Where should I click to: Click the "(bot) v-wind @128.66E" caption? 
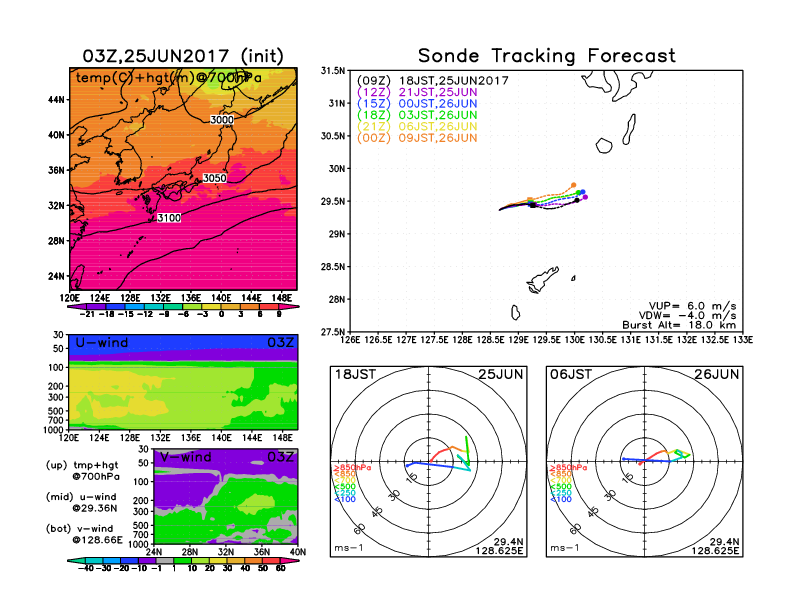click(84, 534)
